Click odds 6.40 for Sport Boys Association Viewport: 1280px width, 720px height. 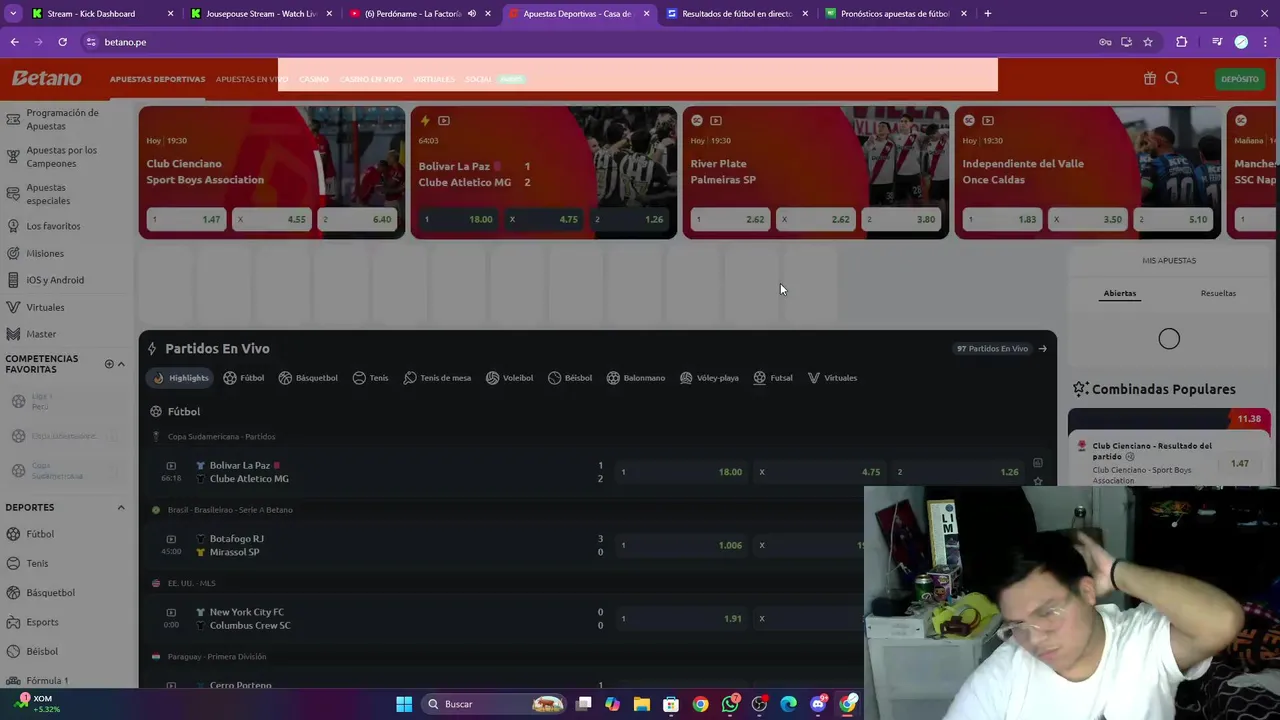357,219
